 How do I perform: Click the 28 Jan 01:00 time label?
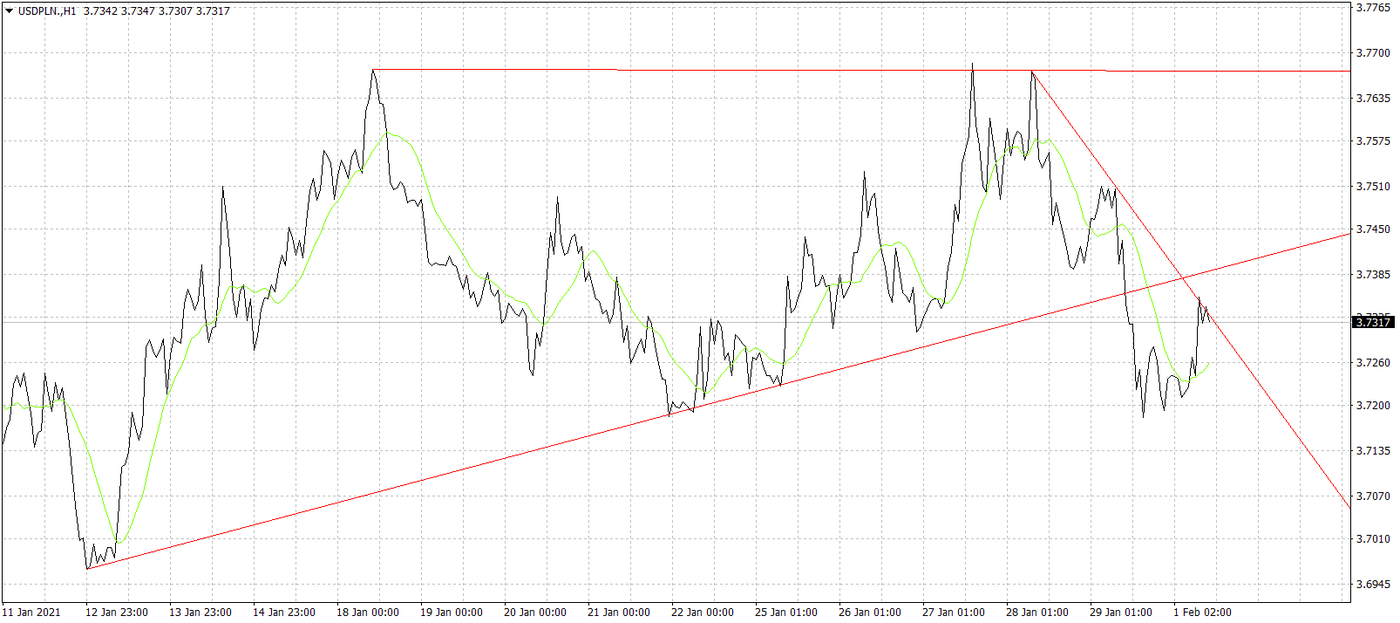1035,611
